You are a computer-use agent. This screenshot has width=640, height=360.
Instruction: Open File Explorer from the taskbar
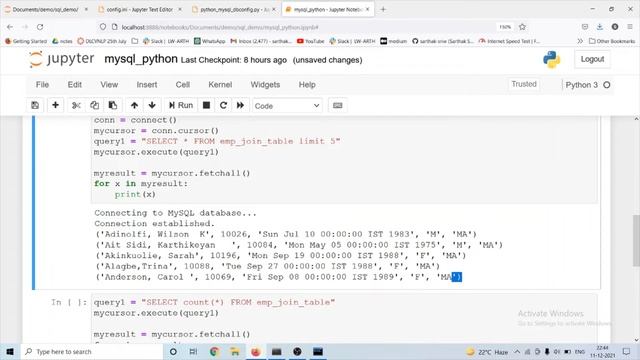tap(235, 351)
